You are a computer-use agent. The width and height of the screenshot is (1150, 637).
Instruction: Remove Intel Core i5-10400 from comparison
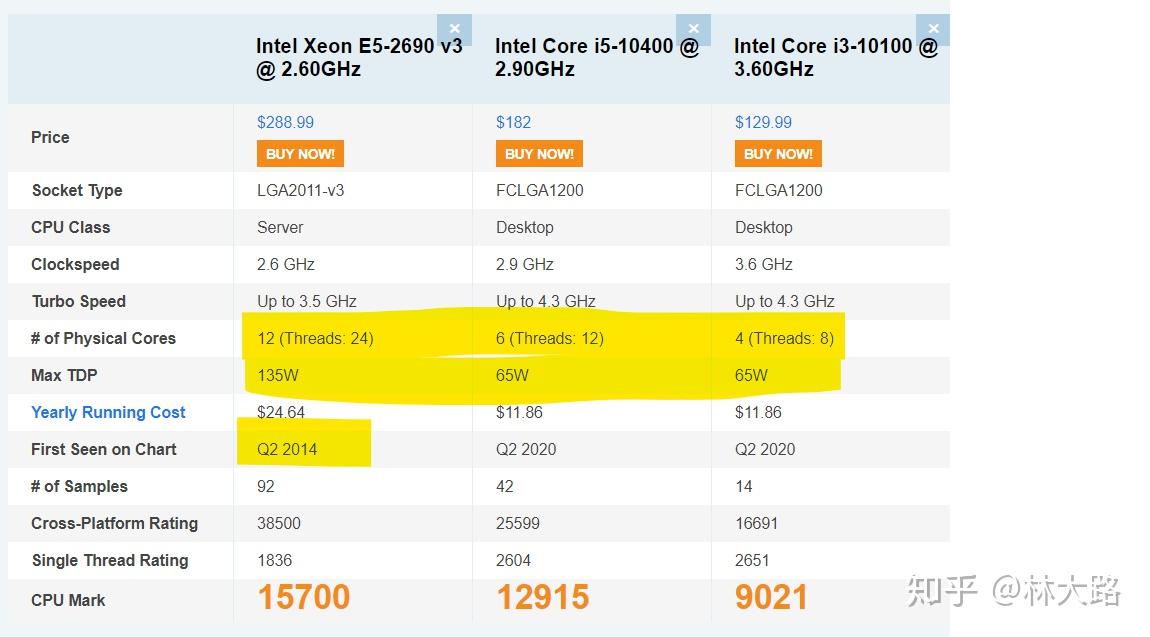(x=694, y=29)
